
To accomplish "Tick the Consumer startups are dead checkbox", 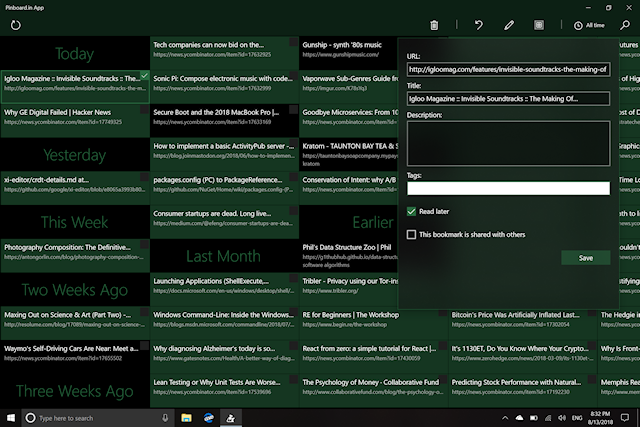I will [x=293, y=211].
